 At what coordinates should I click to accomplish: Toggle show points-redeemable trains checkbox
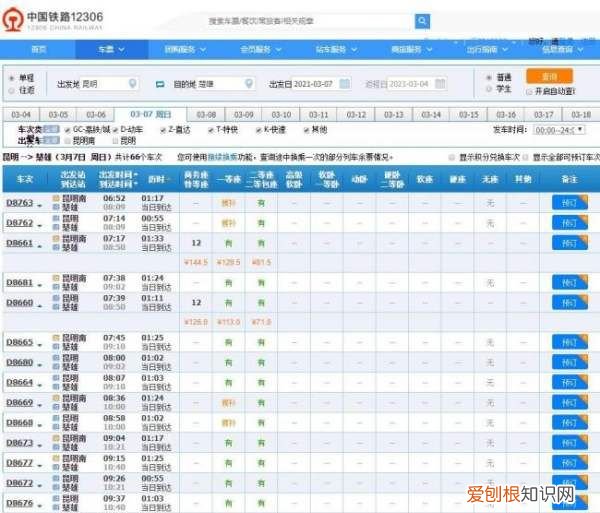452,157
